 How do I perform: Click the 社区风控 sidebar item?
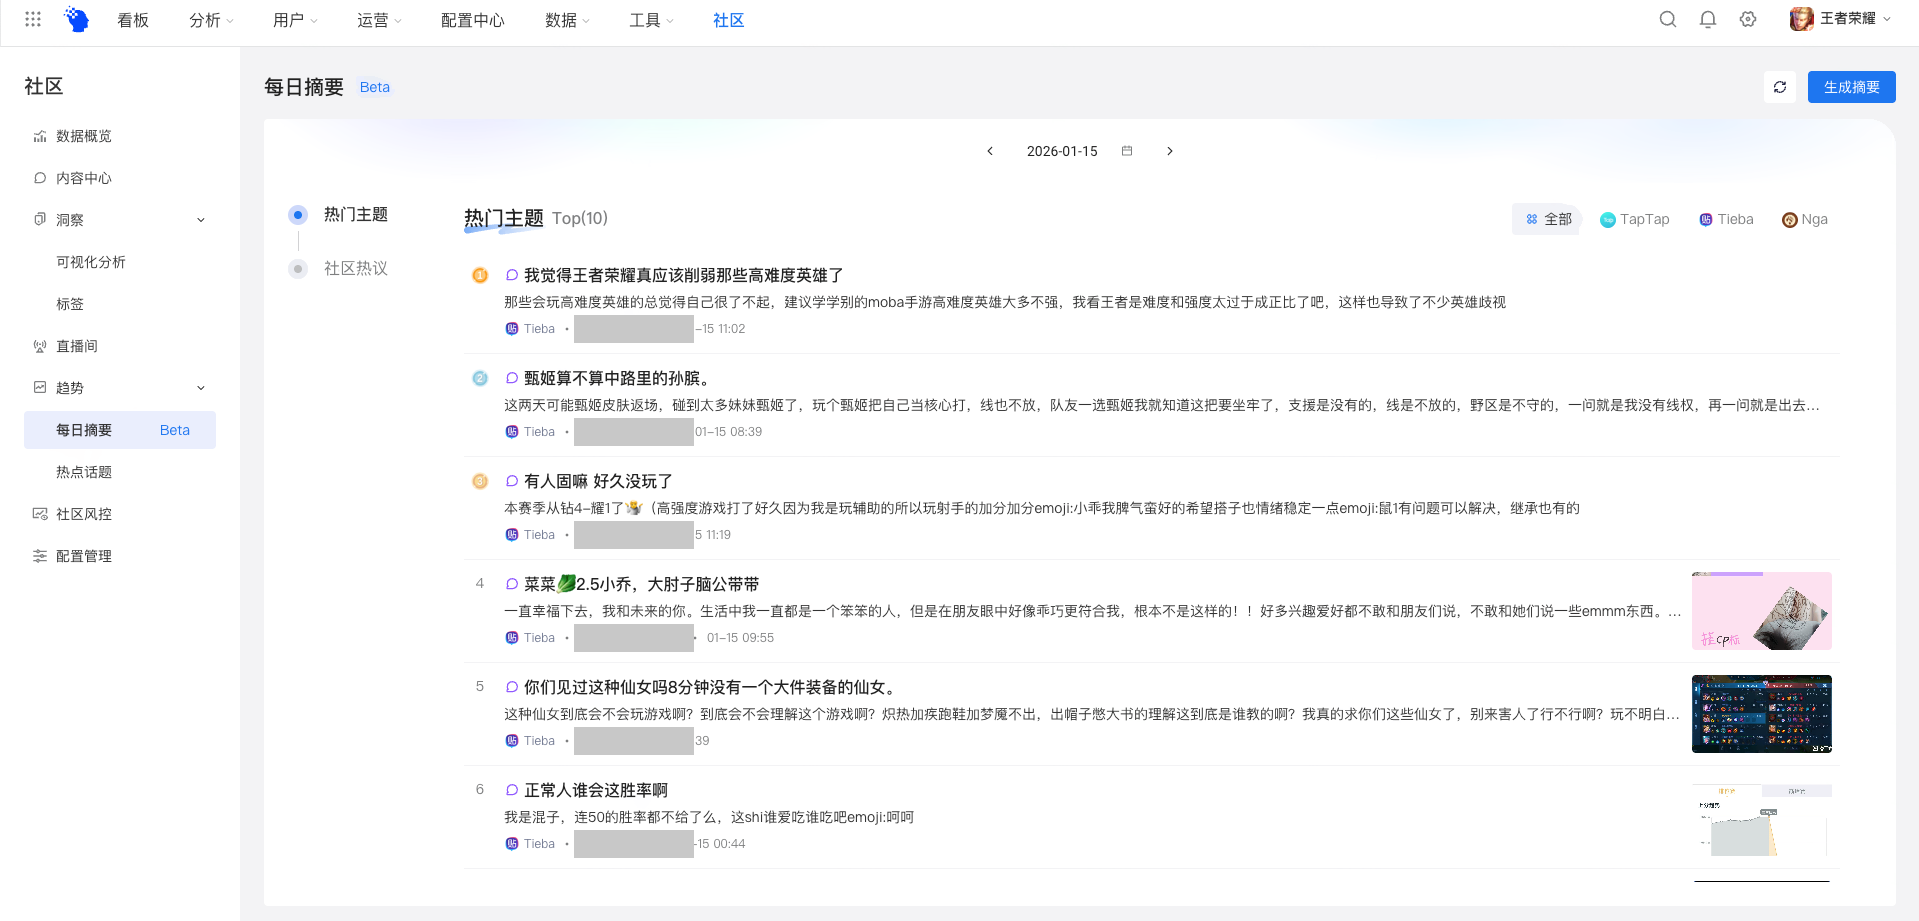pyautogui.click(x=120, y=514)
